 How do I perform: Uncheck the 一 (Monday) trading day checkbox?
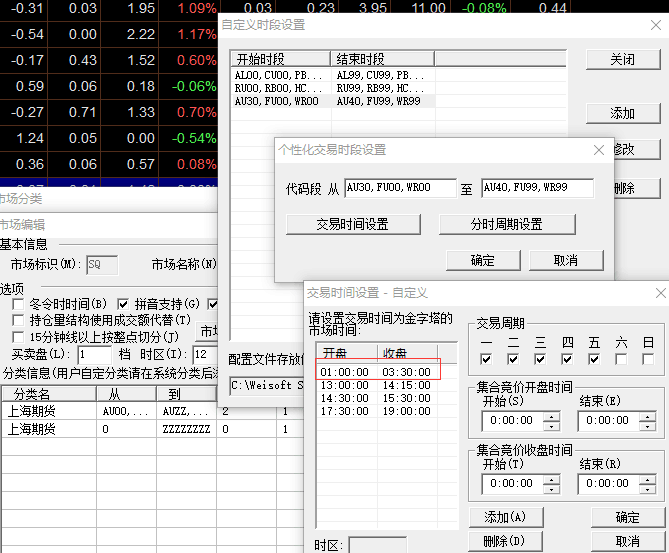[x=486, y=359]
